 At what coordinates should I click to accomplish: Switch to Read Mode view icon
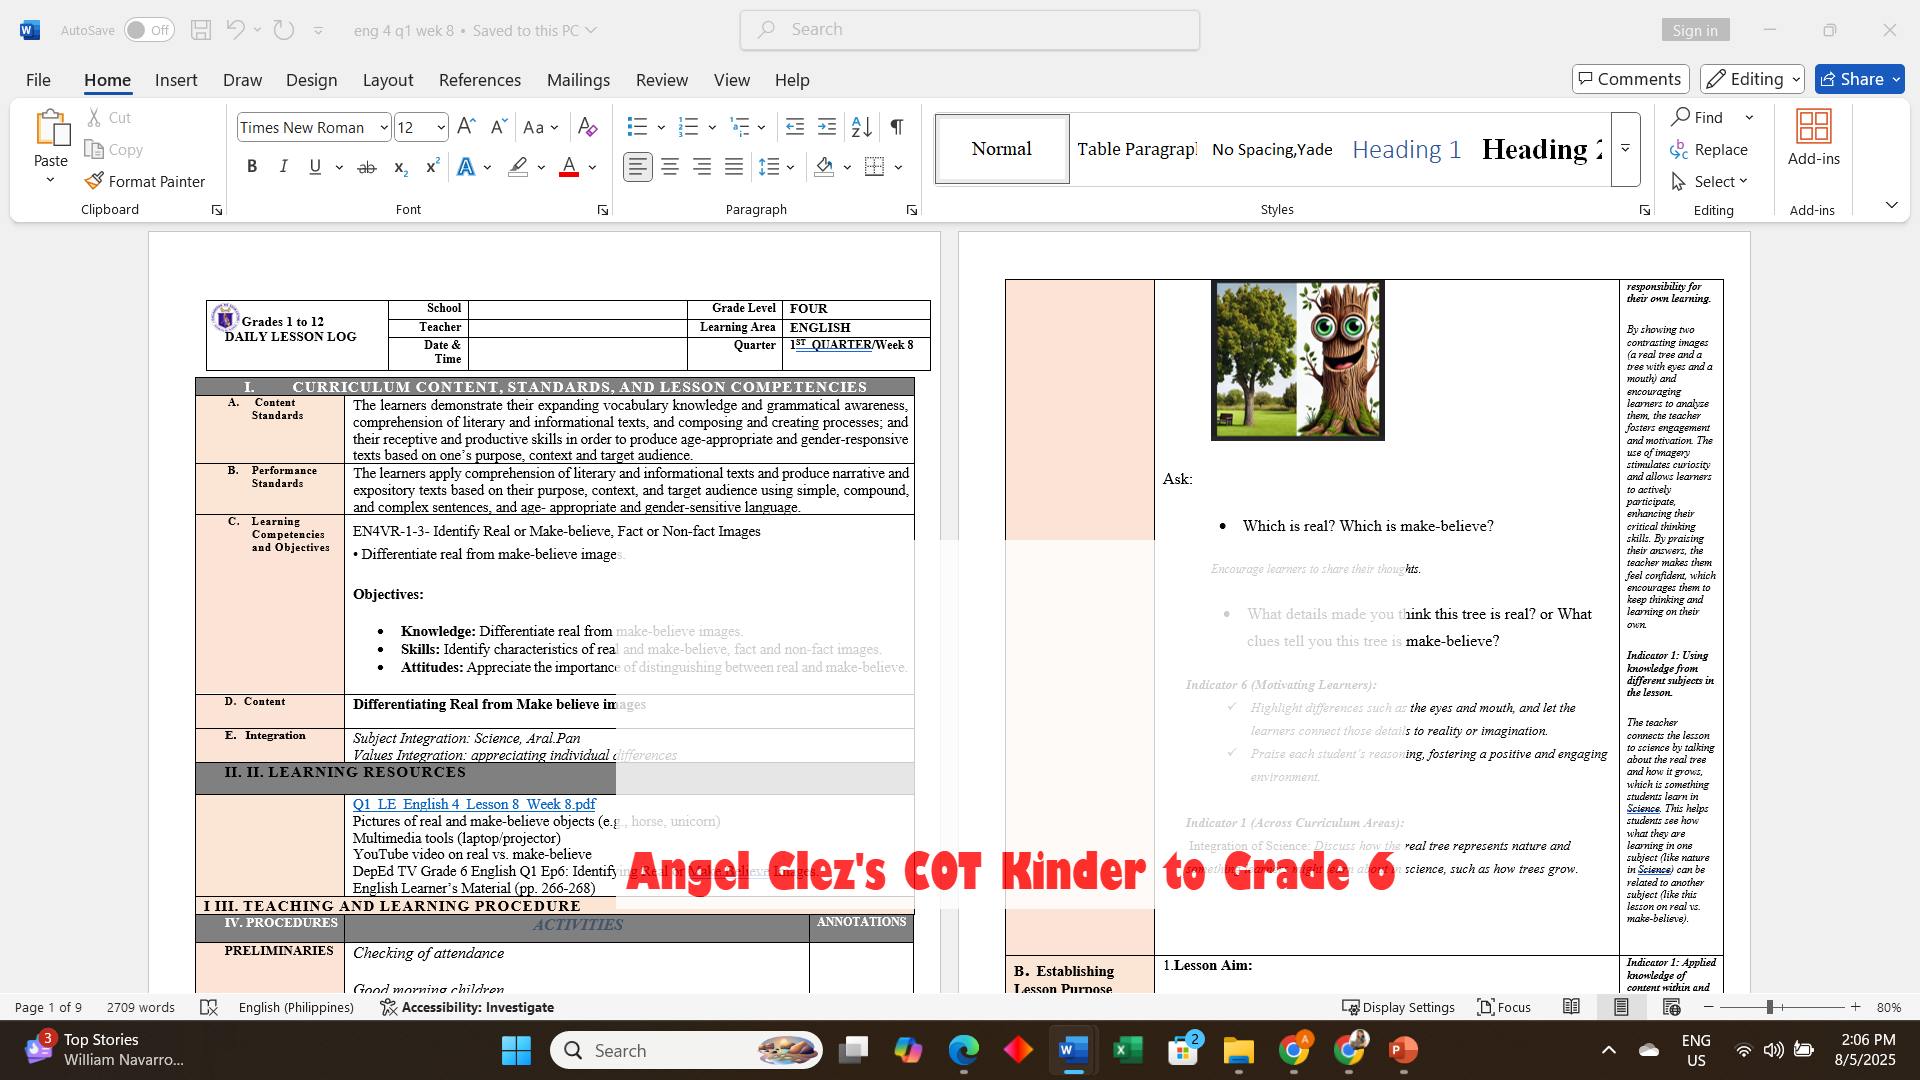pyautogui.click(x=1571, y=1007)
